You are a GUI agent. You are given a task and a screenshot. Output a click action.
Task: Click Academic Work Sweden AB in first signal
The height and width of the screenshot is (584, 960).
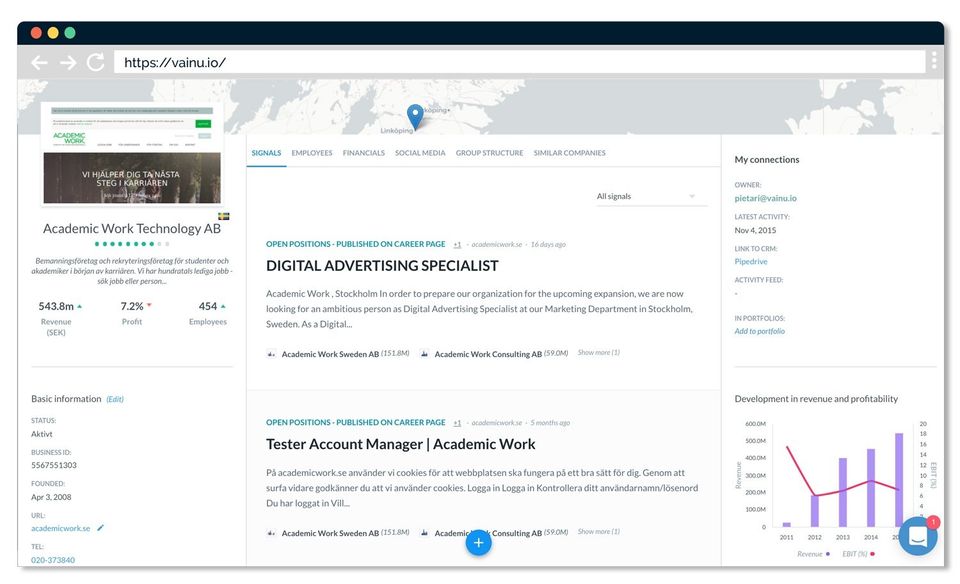coord(330,354)
